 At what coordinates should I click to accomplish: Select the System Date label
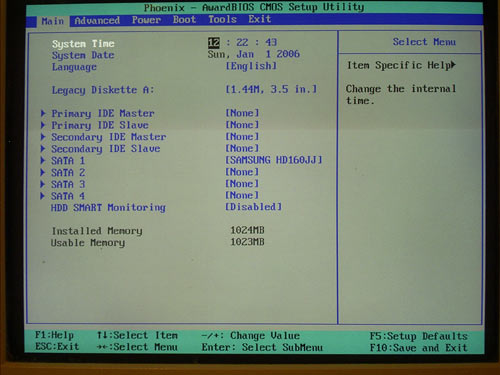point(83,55)
